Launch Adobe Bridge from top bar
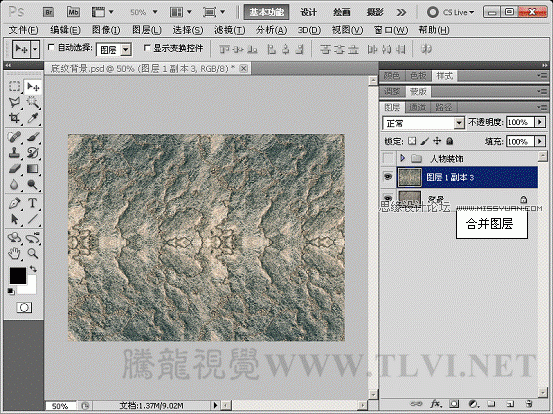The width and height of the screenshot is (553, 414). (x=48, y=12)
